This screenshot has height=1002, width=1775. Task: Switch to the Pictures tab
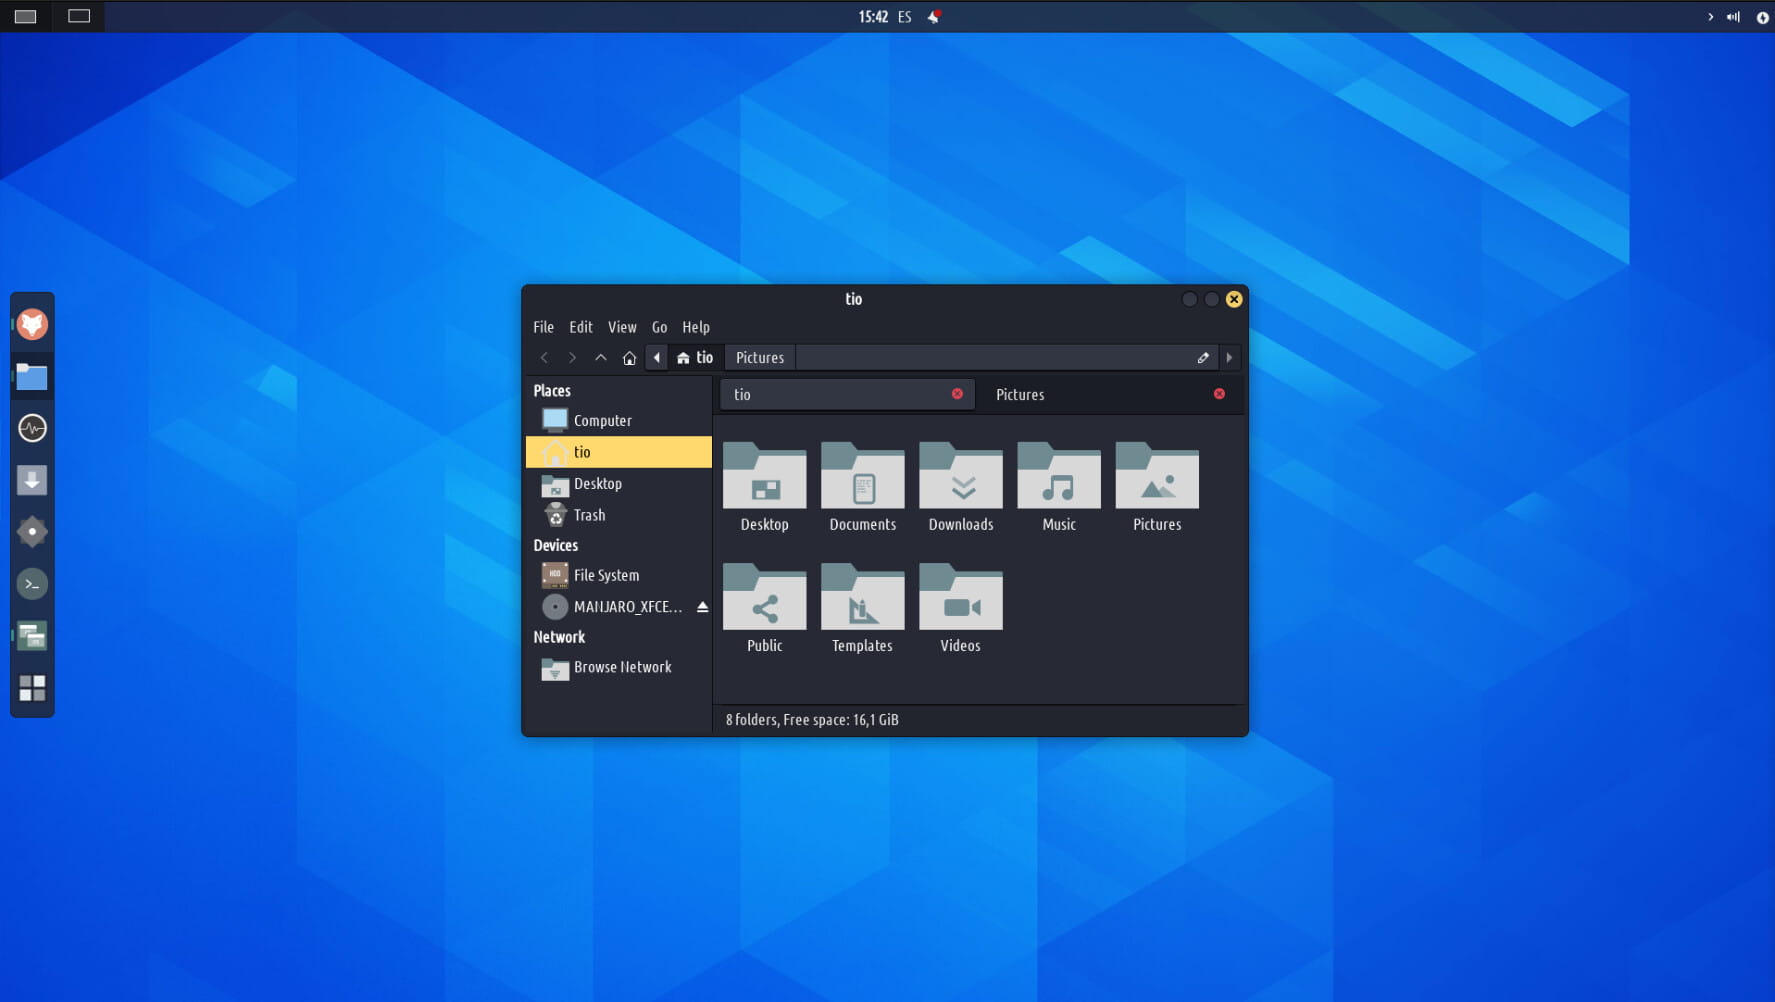click(1020, 395)
